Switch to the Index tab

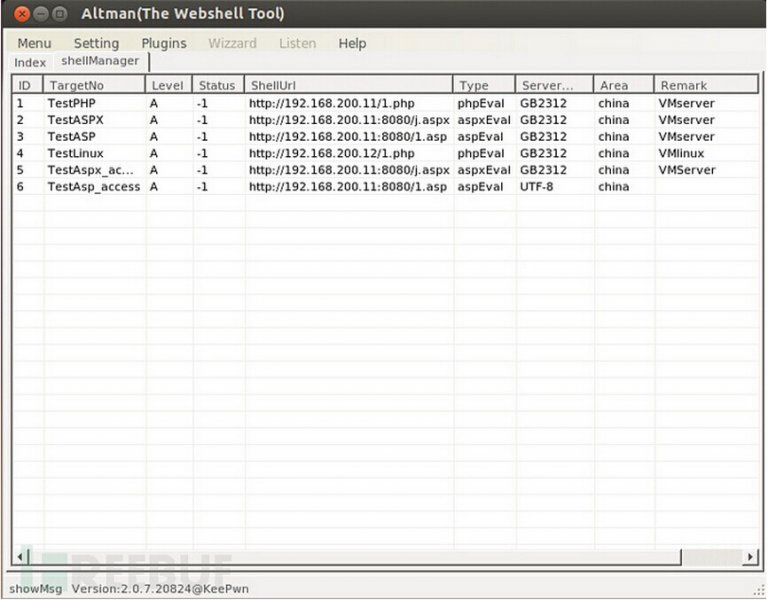point(30,63)
